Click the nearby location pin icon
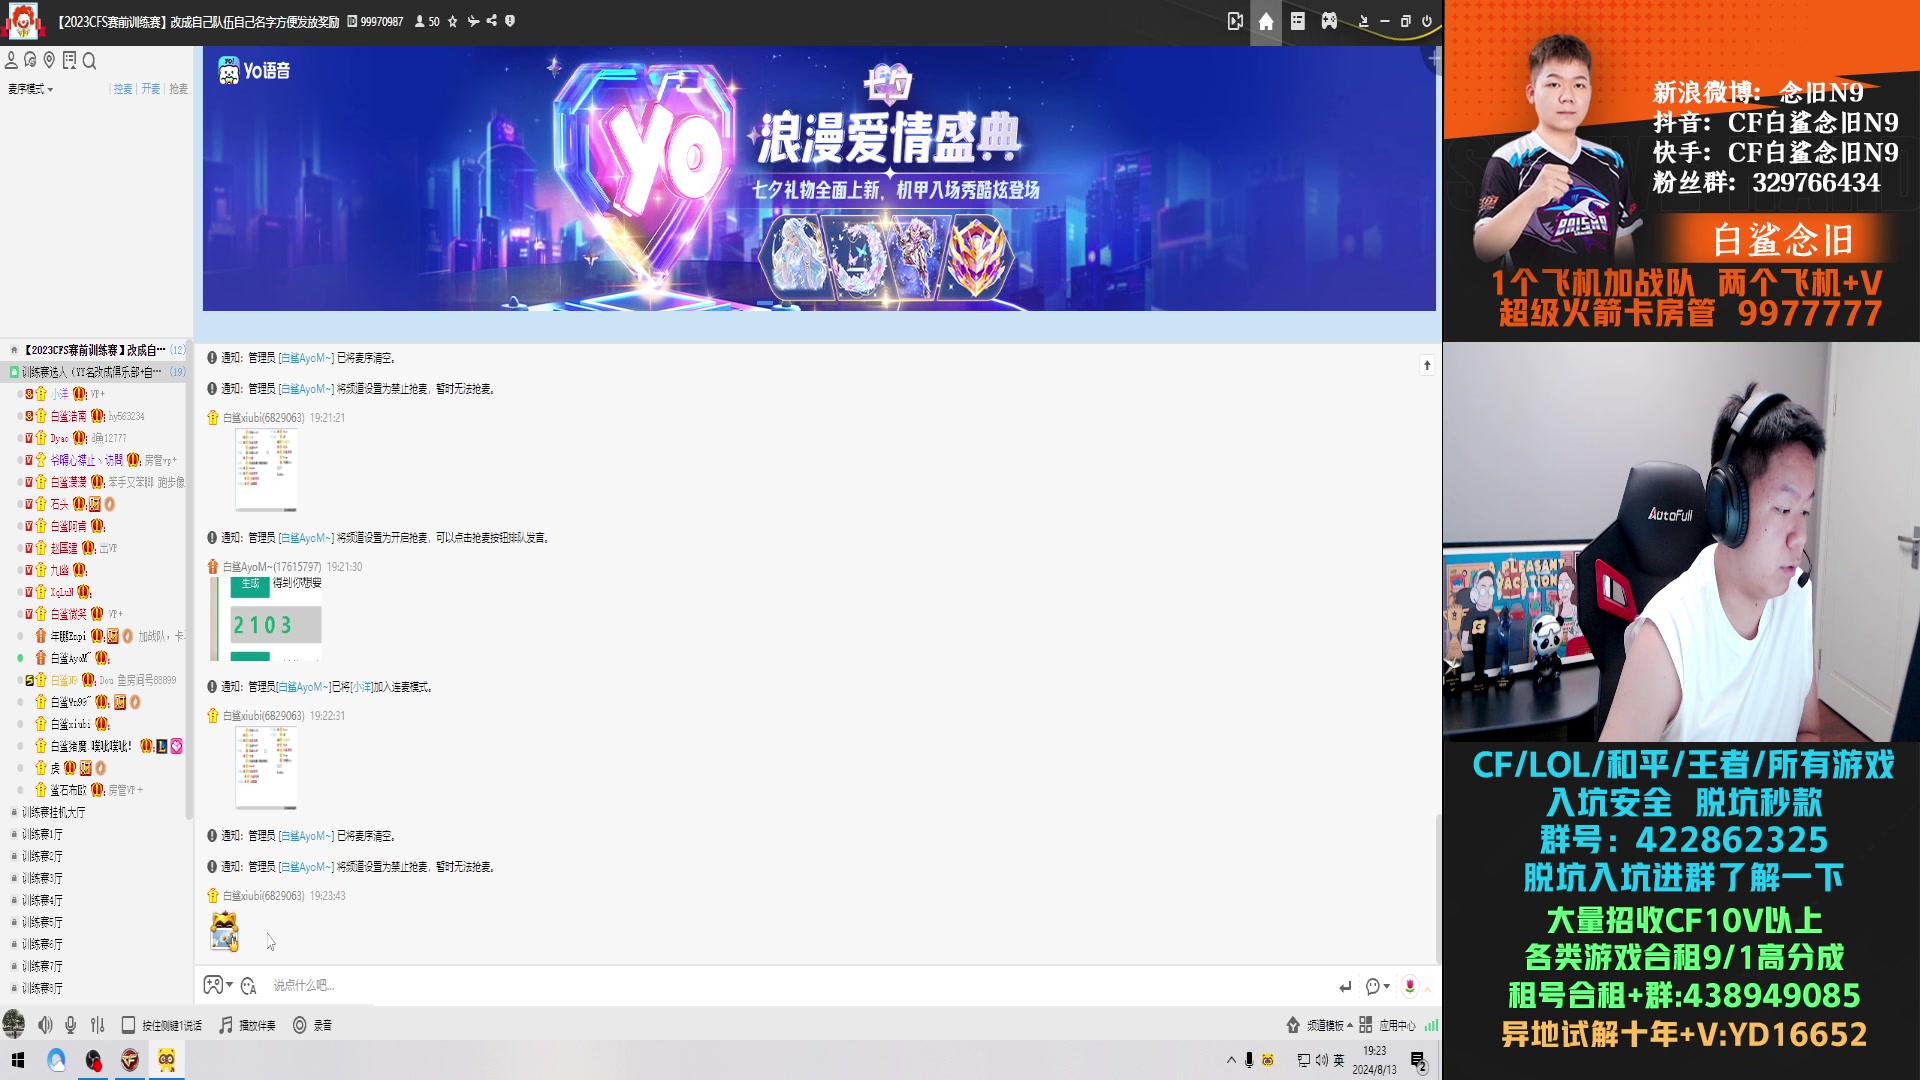Image resolution: width=1920 pixels, height=1080 pixels. point(48,61)
